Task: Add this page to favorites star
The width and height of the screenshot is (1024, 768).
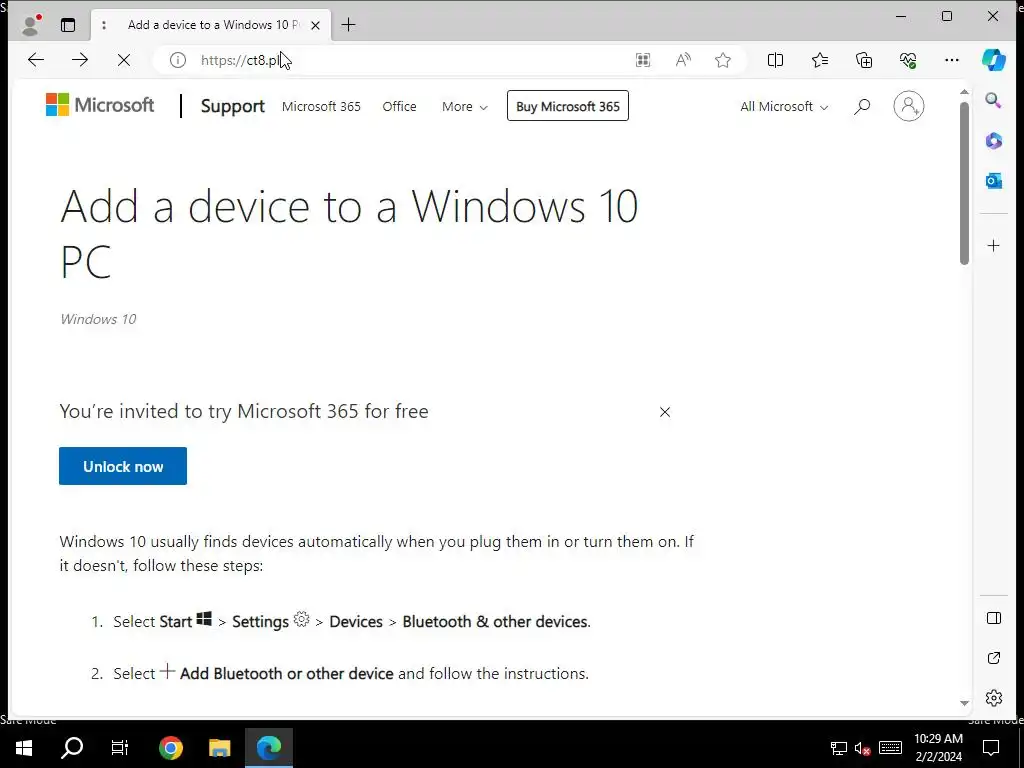Action: [723, 60]
